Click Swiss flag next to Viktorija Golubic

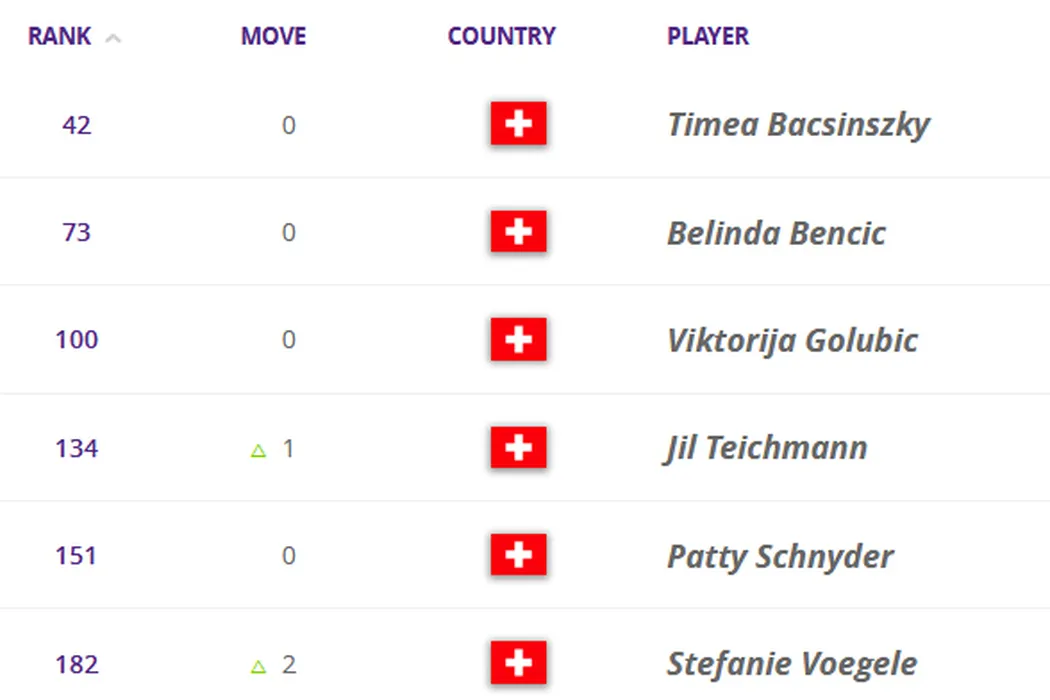518,340
